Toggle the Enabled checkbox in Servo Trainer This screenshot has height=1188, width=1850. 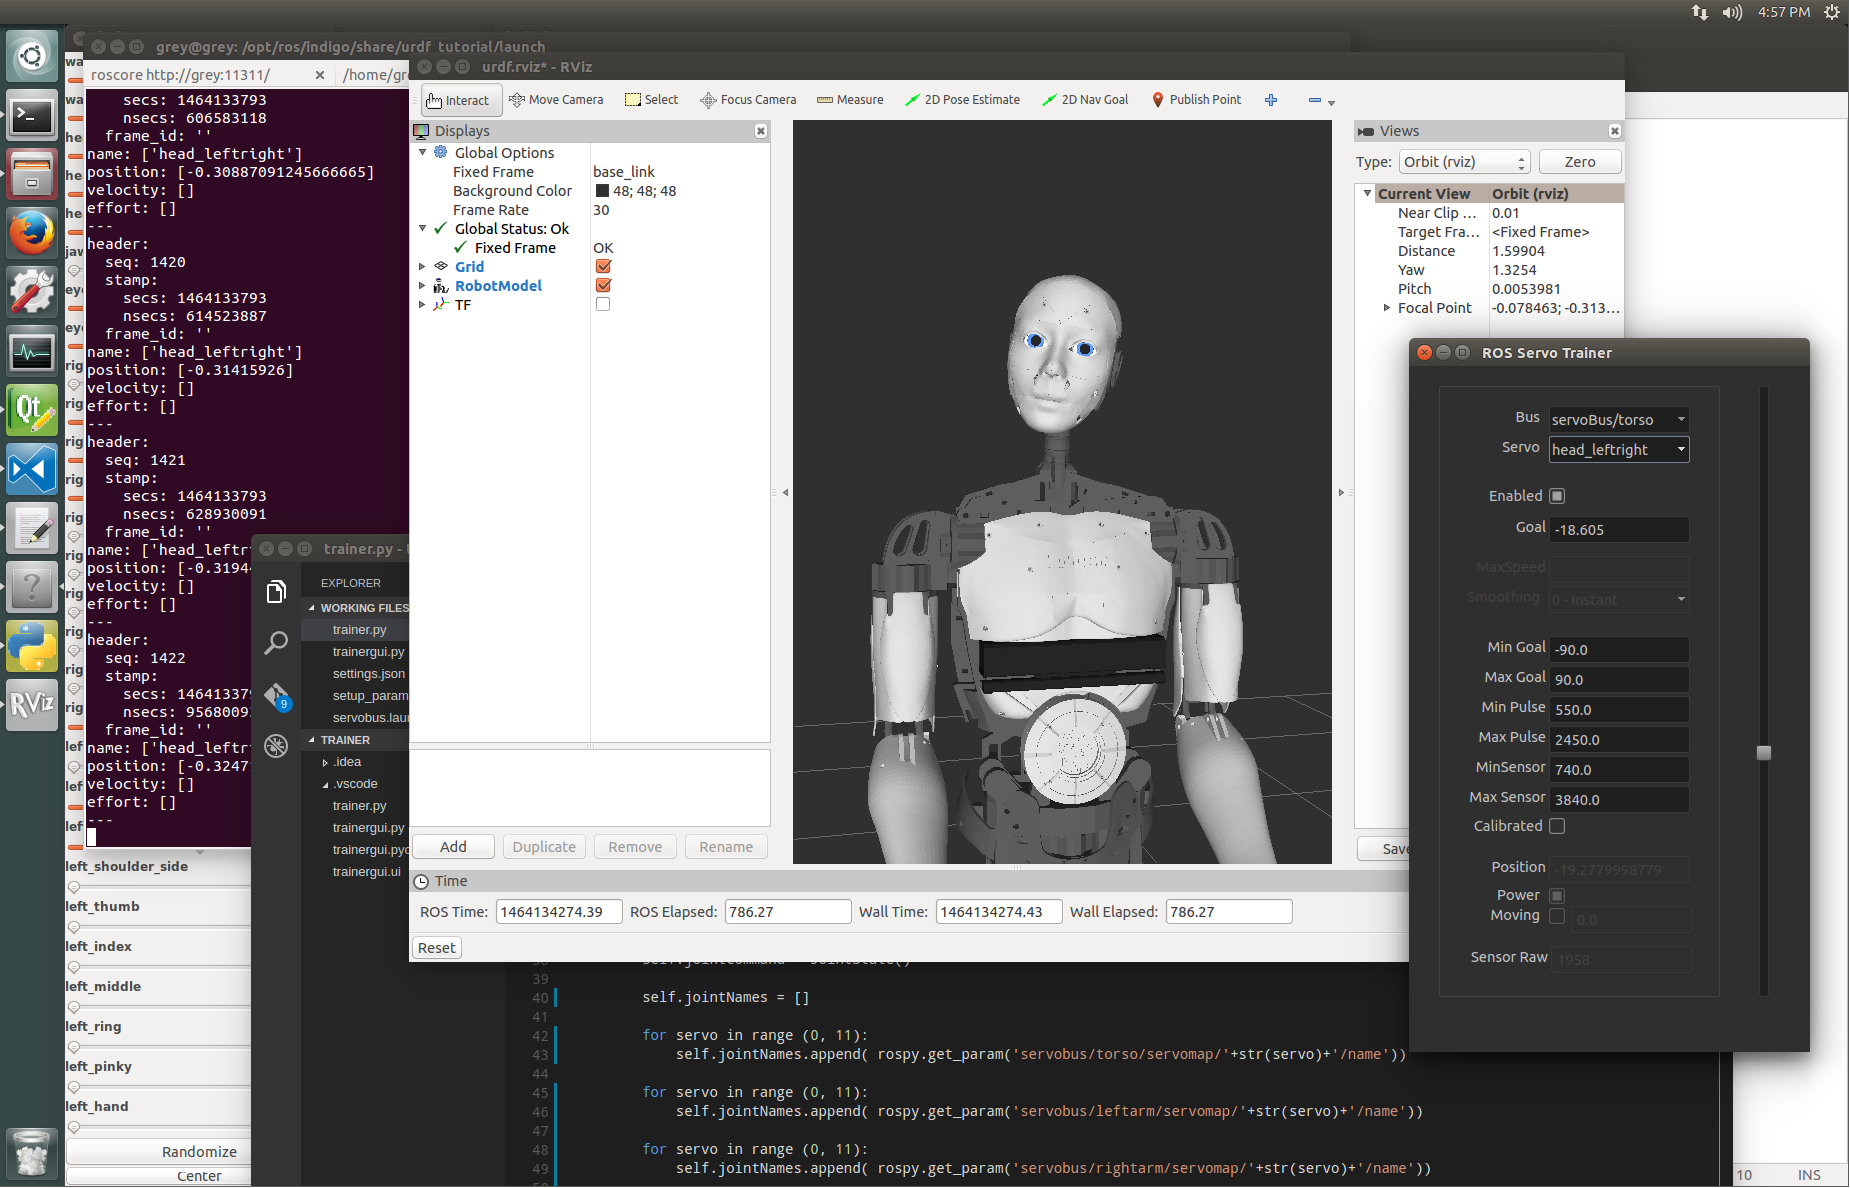pyautogui.click(x=1557, y=496)
